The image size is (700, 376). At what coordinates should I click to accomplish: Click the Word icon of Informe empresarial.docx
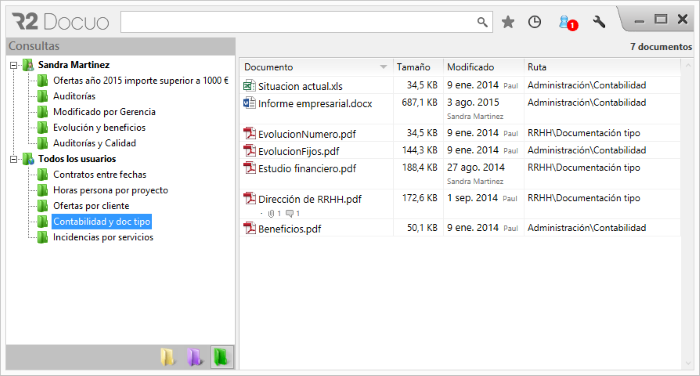pyautogui.click(x=249, y=103)
